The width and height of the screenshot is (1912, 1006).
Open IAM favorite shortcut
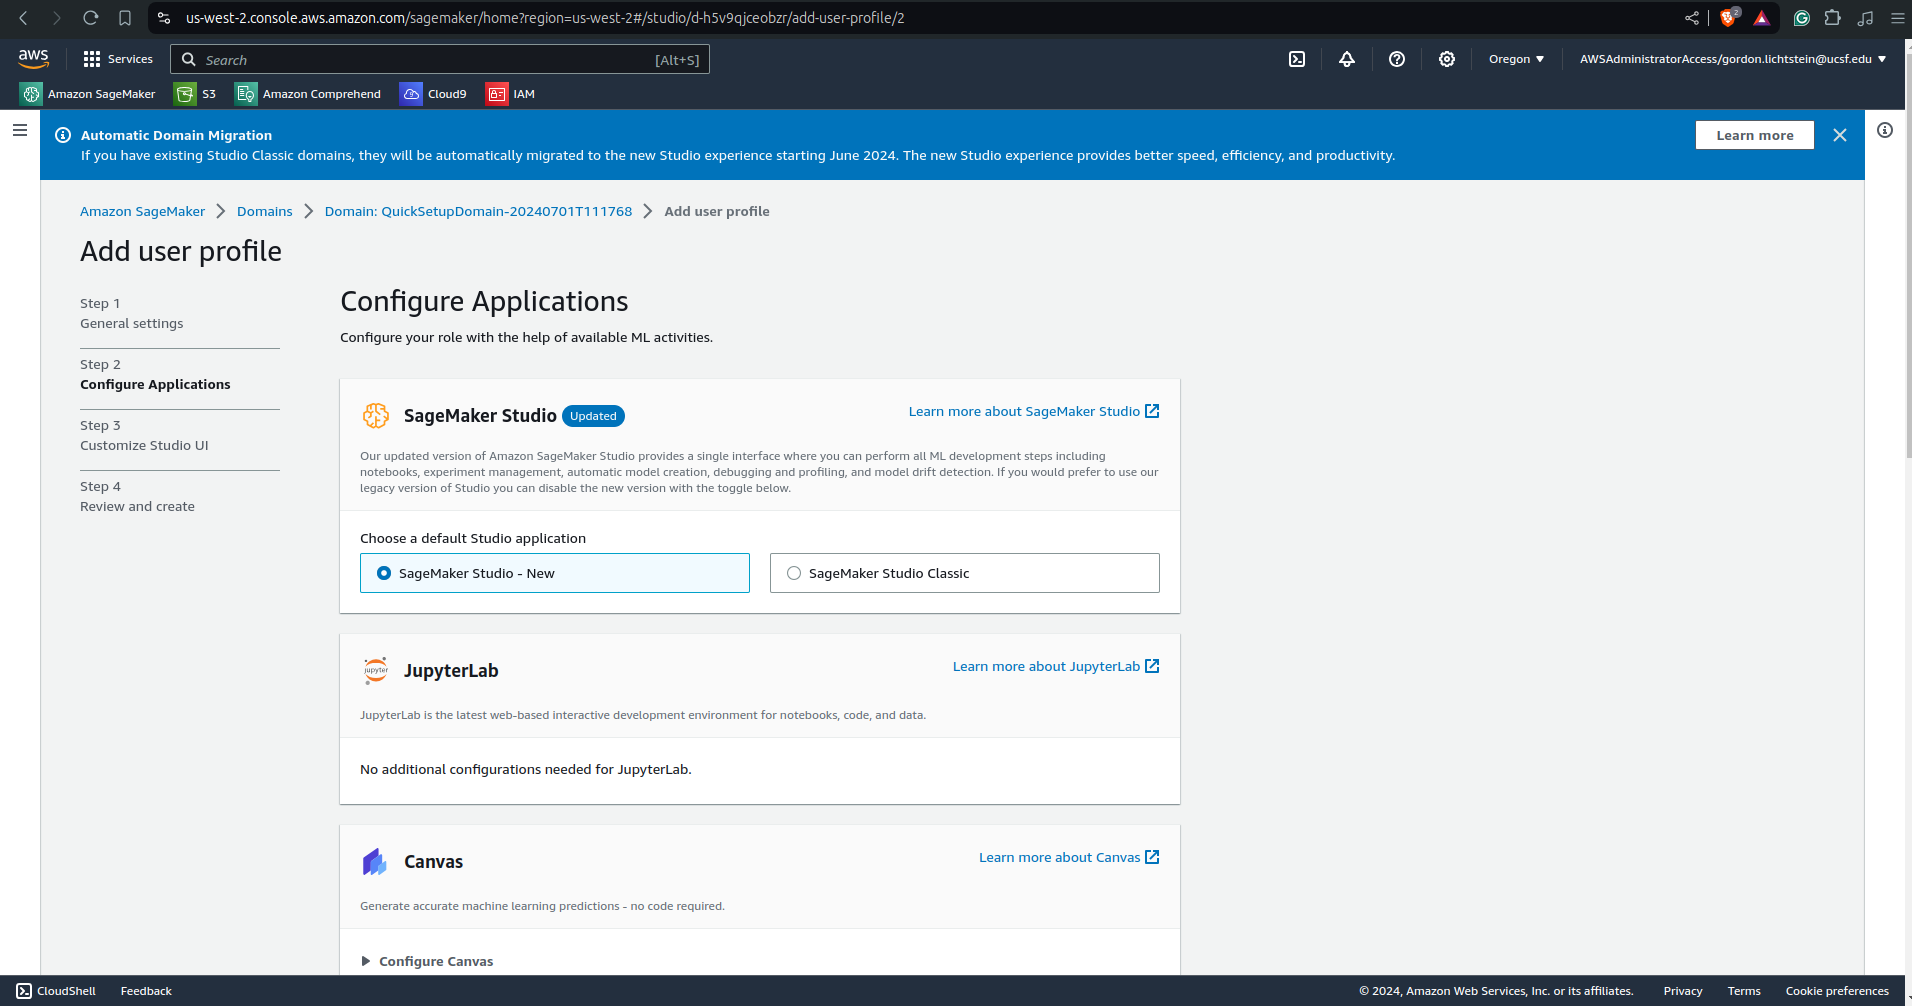coord(511,94)
